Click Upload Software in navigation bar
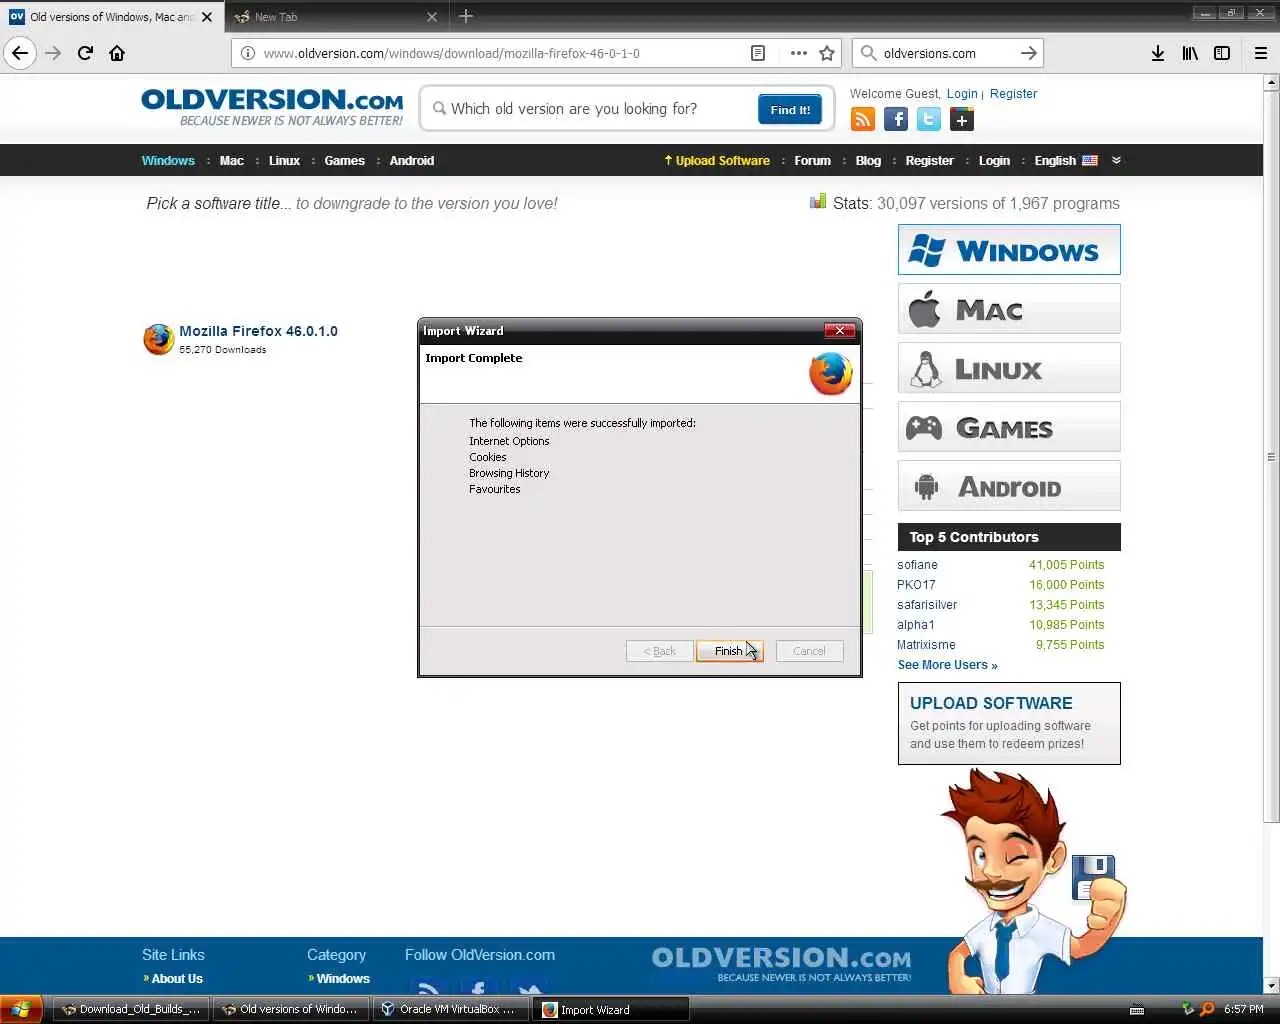 coord(717,160)
